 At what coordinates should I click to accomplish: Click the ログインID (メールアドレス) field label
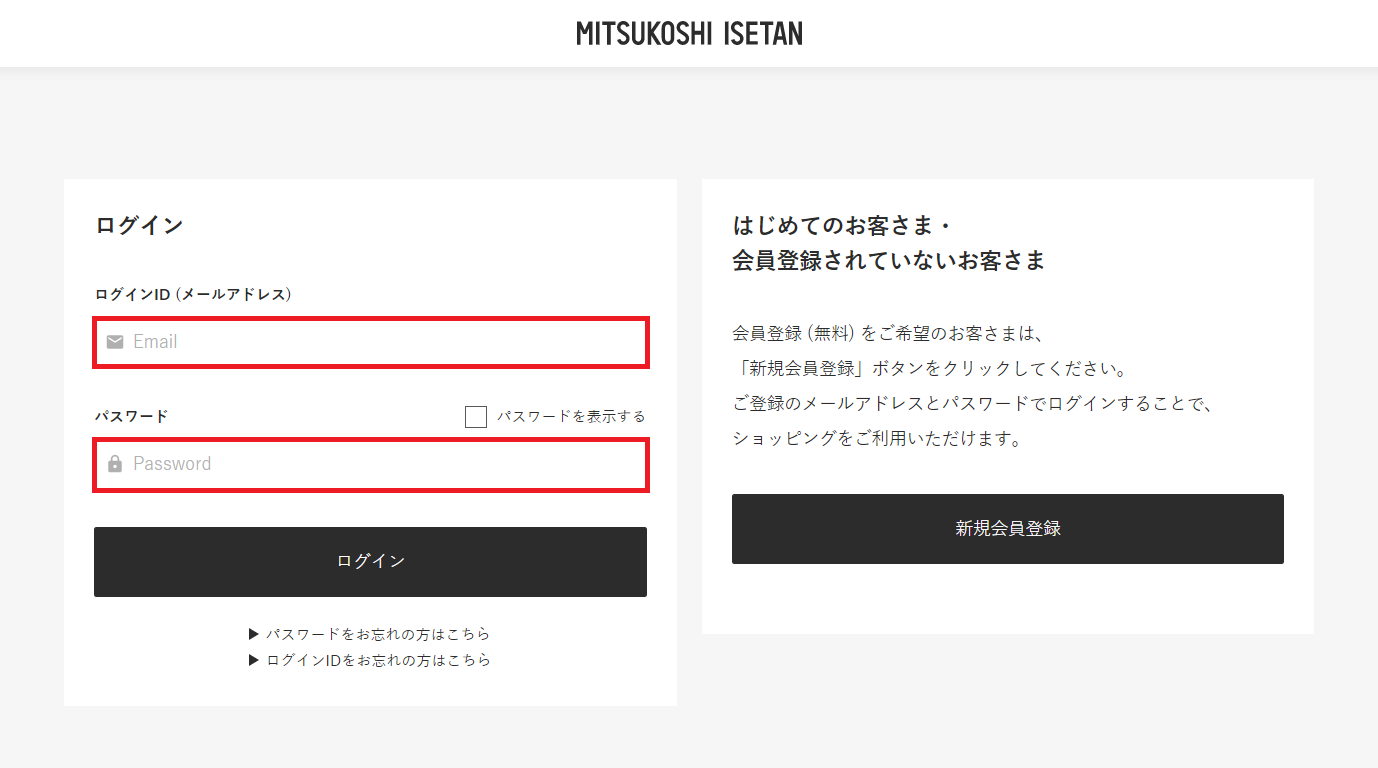tap(193, 294)
